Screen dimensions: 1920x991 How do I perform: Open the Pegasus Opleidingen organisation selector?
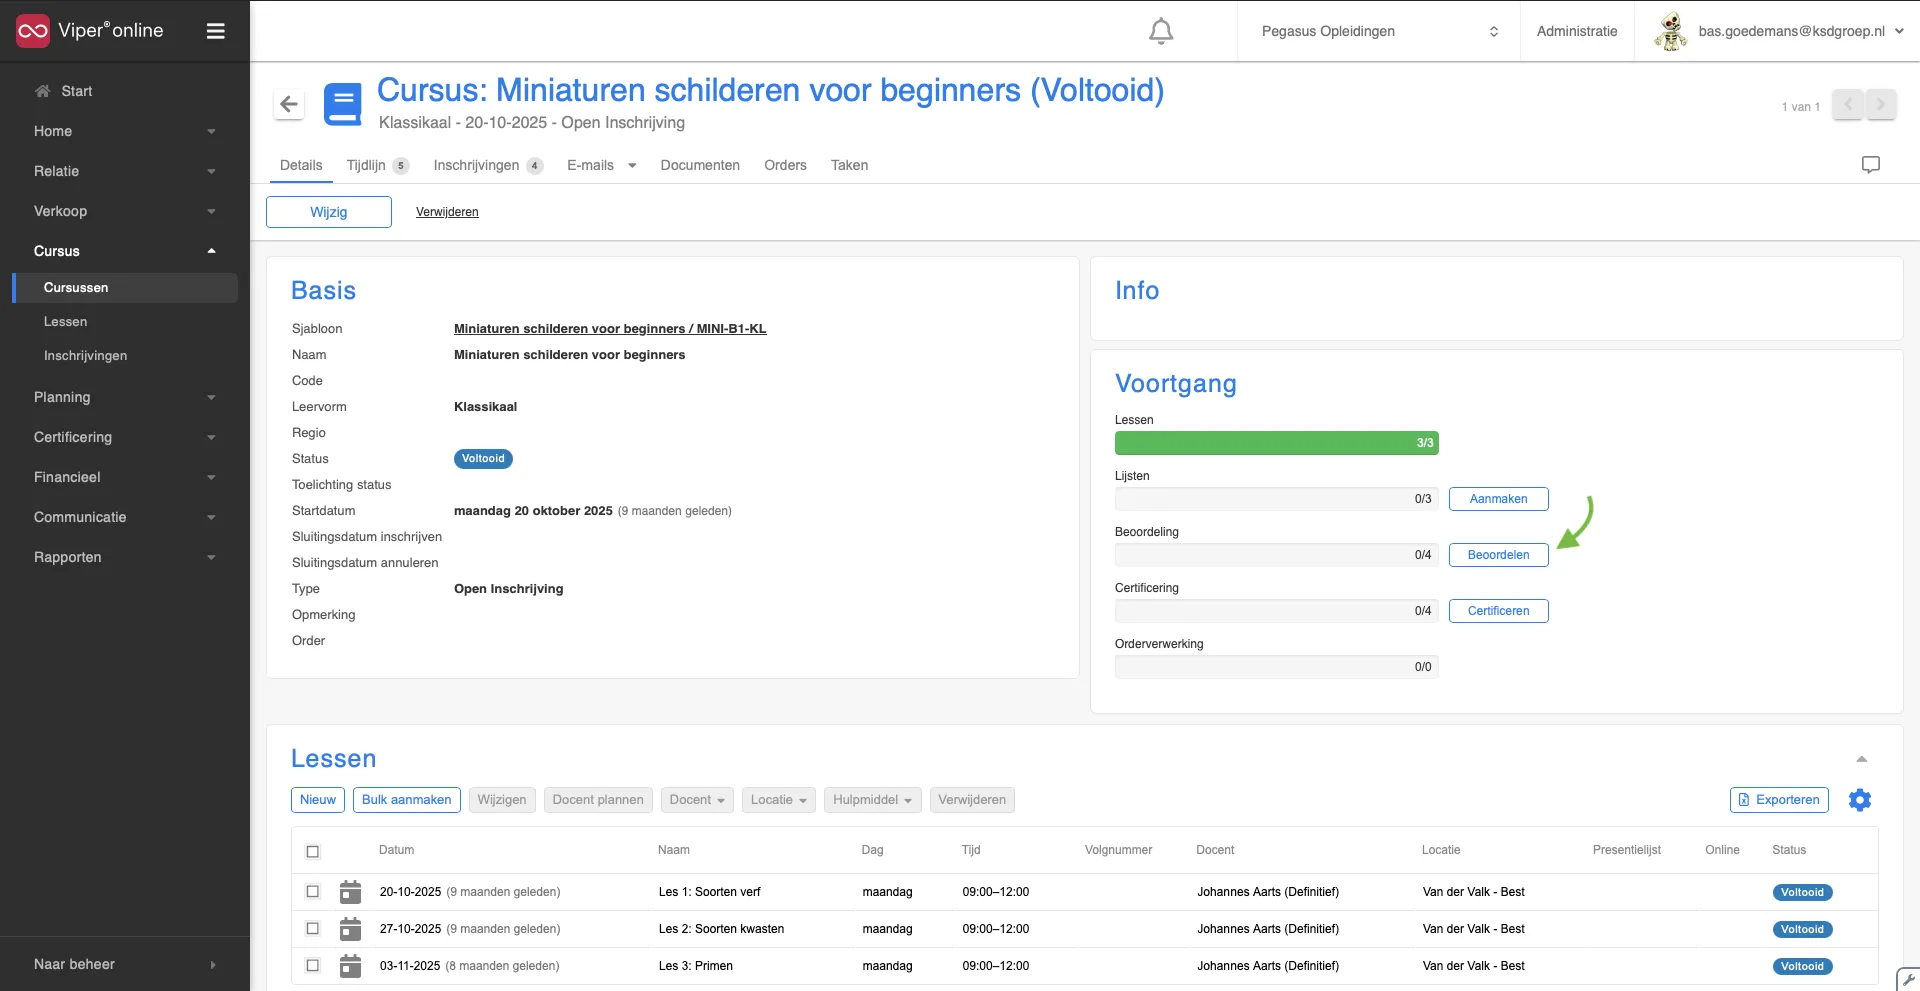pos(1379,31)
